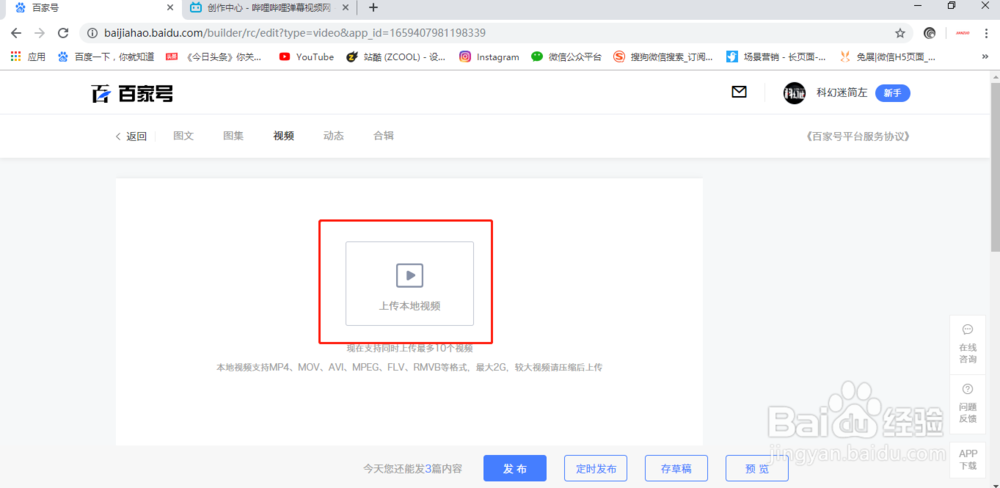1000x488 pixels.
Task: Click the 定时发布 button
Action: tap(596, 468)
